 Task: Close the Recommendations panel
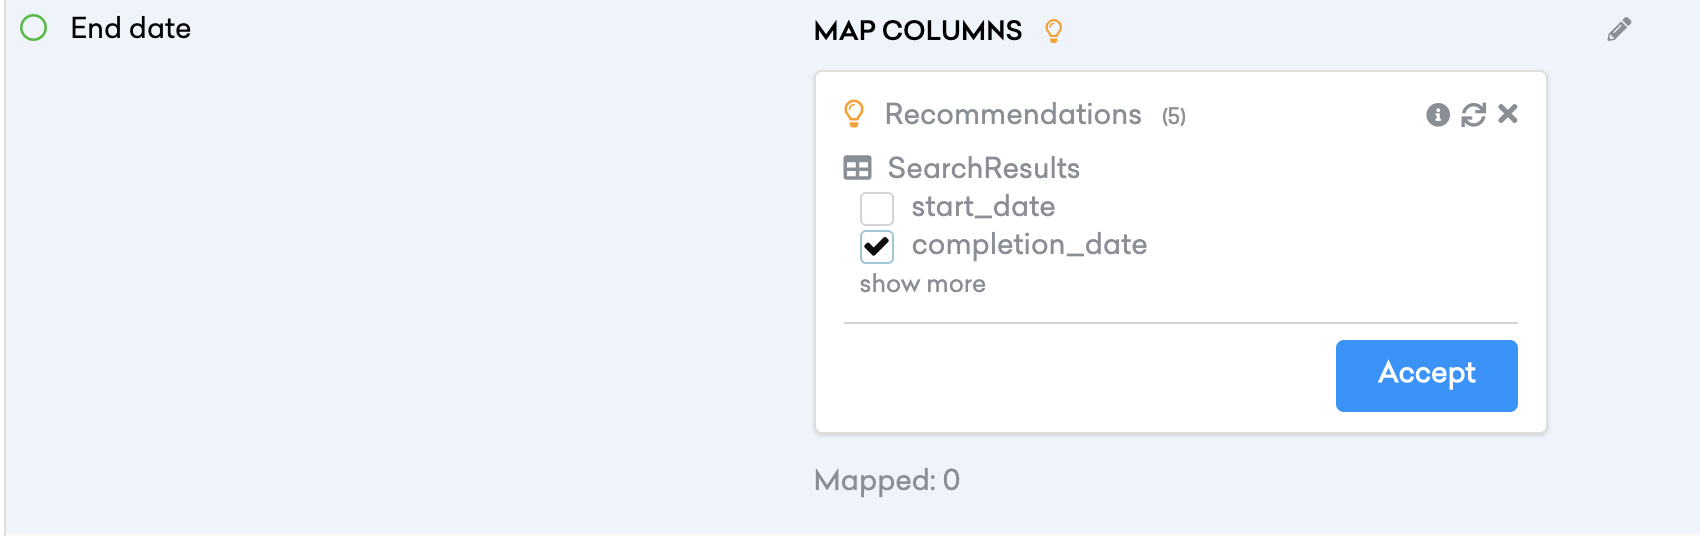(1508, 114)
